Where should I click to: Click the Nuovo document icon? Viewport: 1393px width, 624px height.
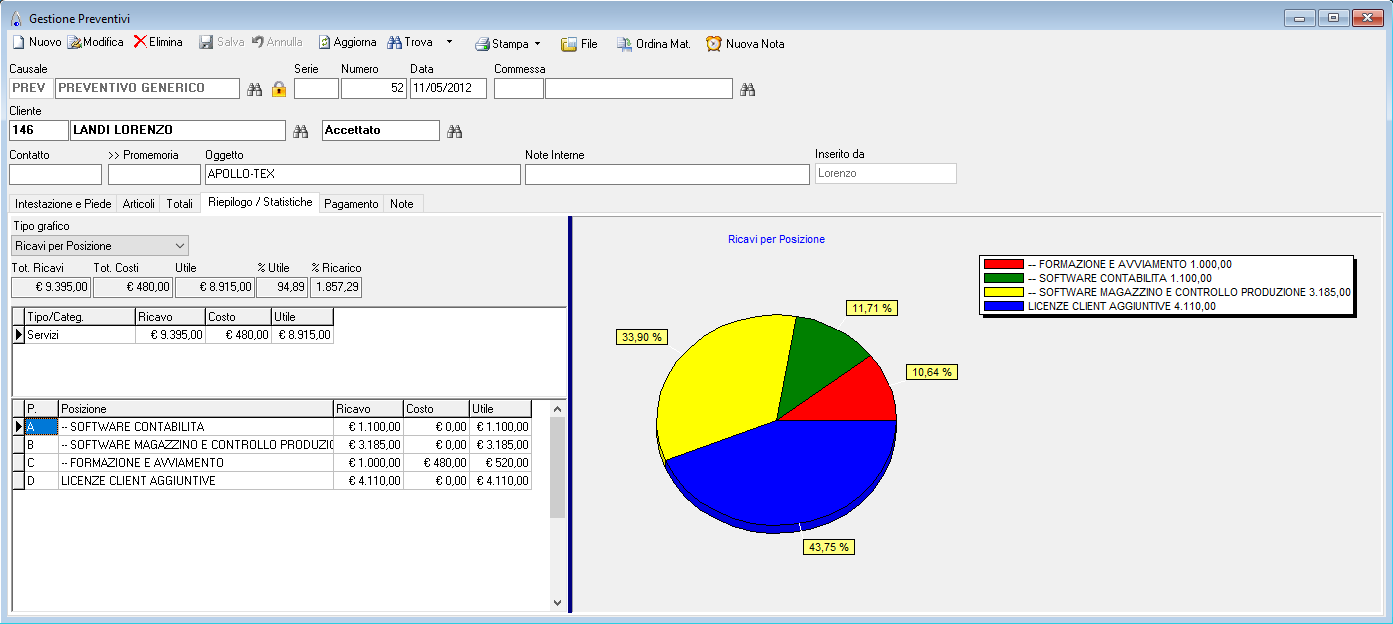(18, 43)
